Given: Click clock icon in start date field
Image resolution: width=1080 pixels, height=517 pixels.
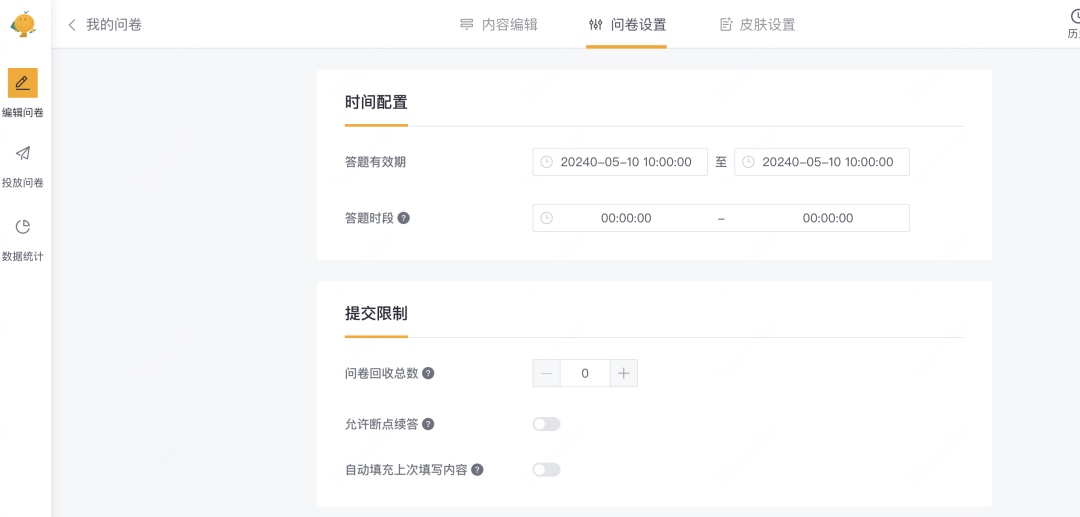Looking at the screenshot, I should click(x=546, y=162).
